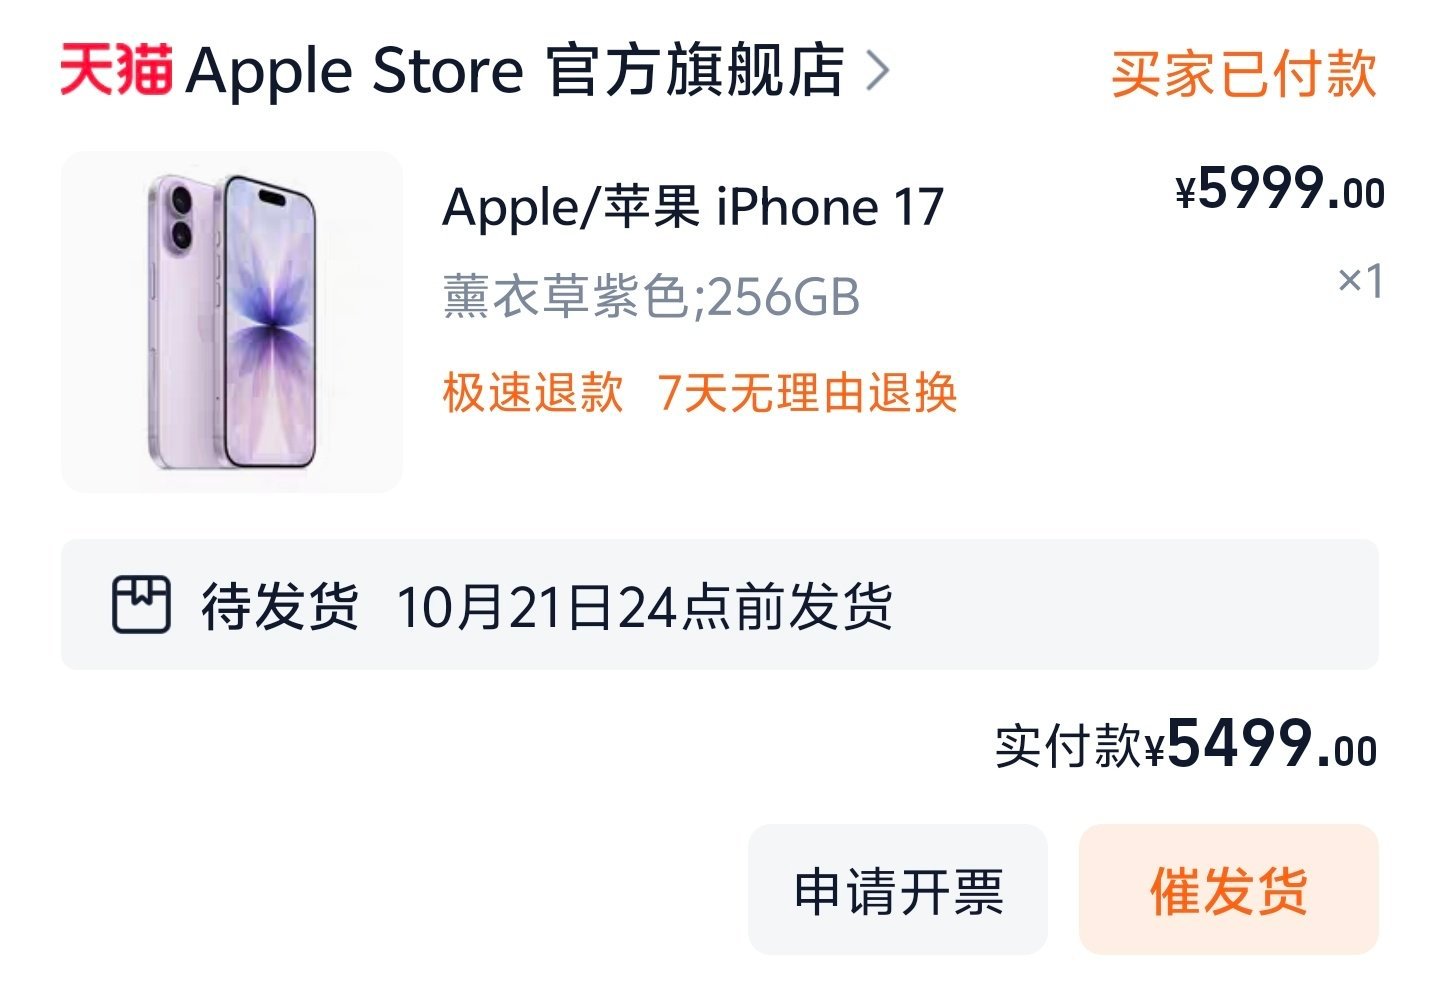Click the 申请开票 invoice button
This screenshot has width=1440, height=989.
[x=898, y=890]
